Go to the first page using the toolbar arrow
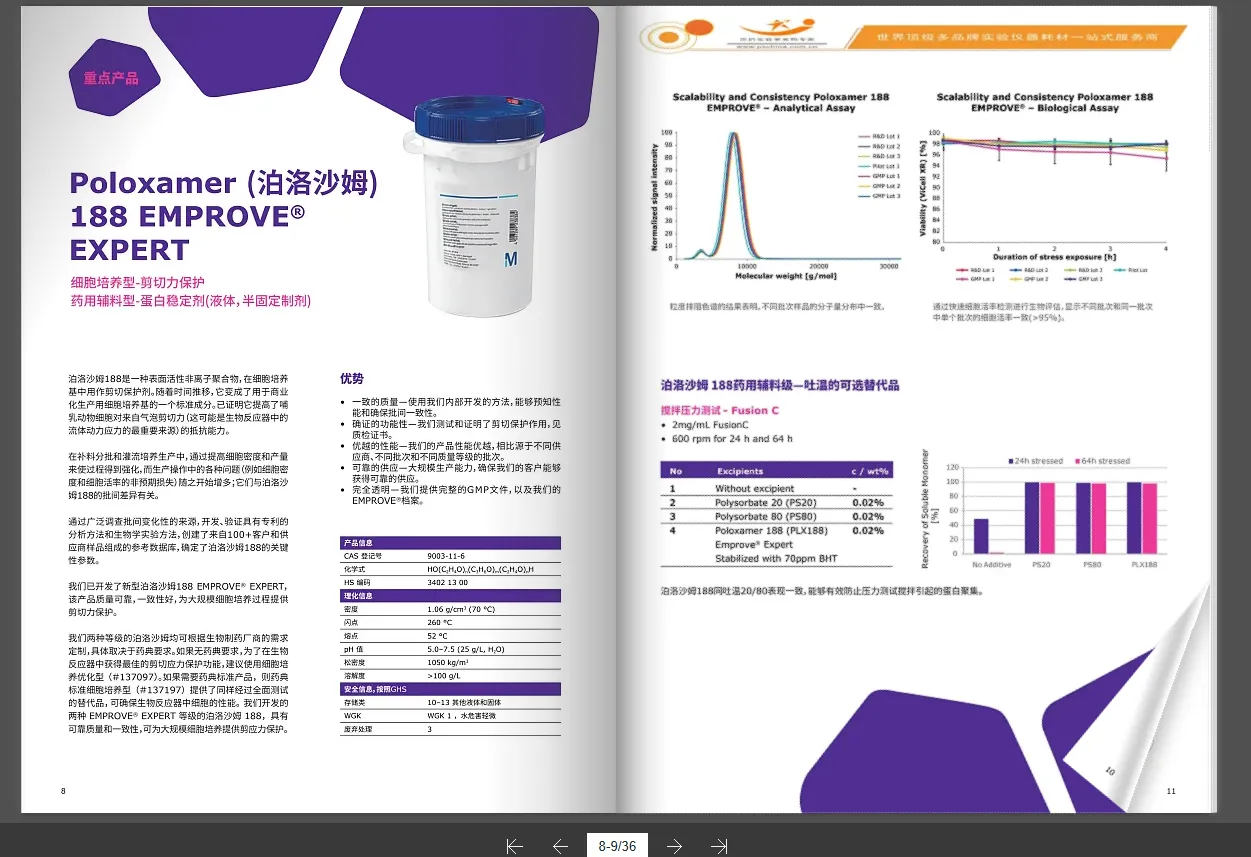 tap(515, 846)
